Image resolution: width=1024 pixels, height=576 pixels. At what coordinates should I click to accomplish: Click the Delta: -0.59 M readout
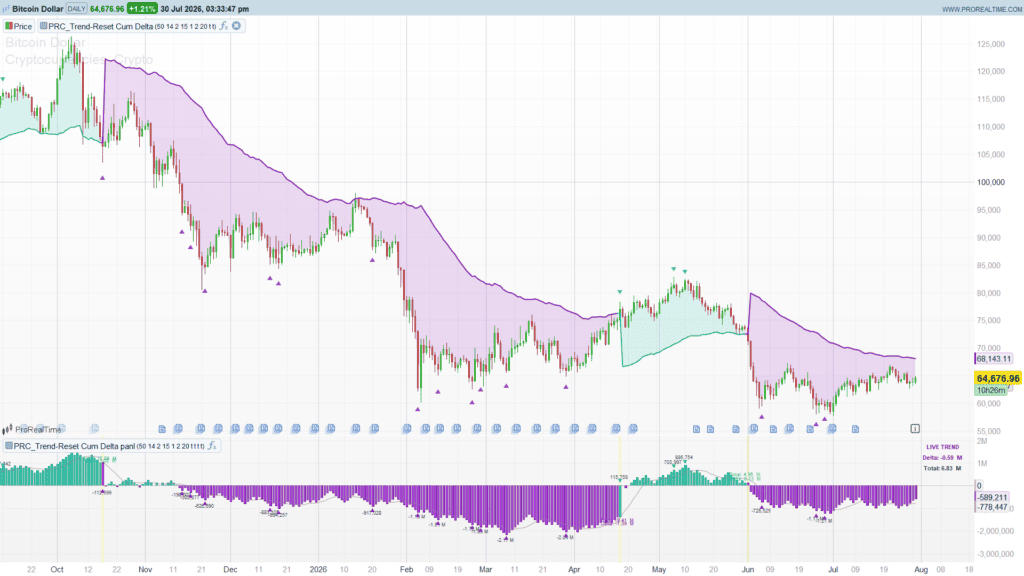click(x=942, y=458)
